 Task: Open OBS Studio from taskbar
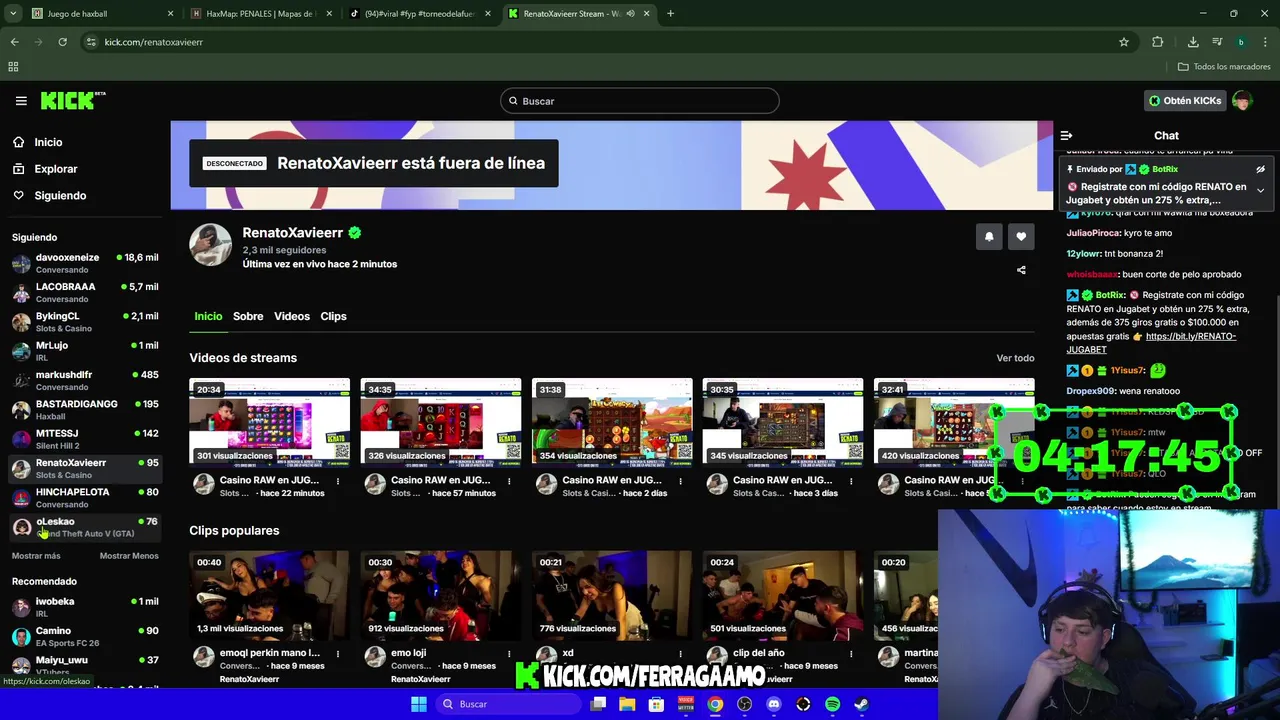click(744, 704)
